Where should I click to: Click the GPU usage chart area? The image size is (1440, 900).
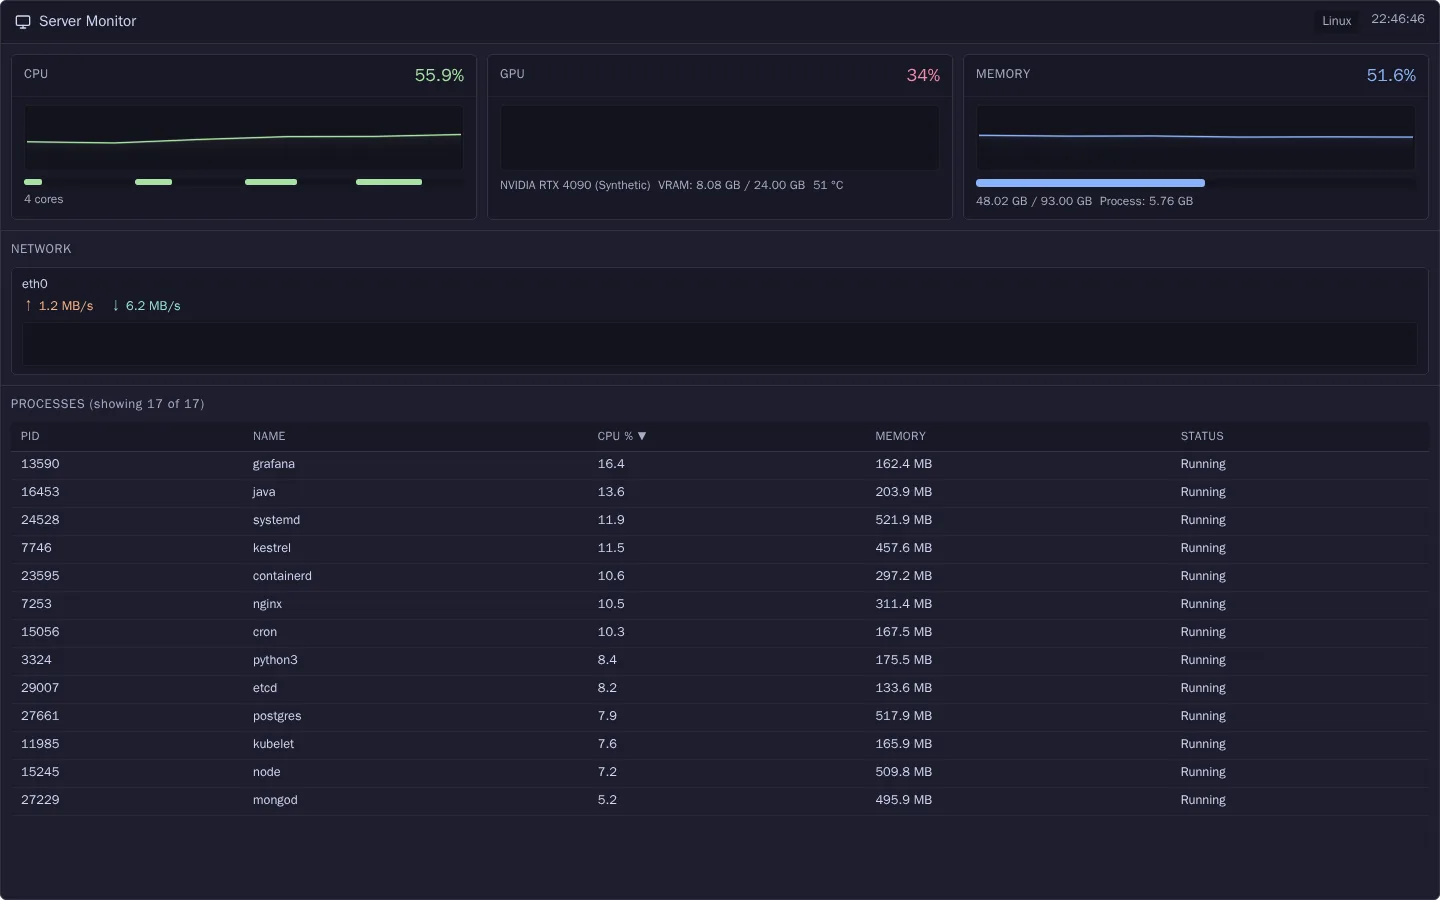[x=720, y=138]
